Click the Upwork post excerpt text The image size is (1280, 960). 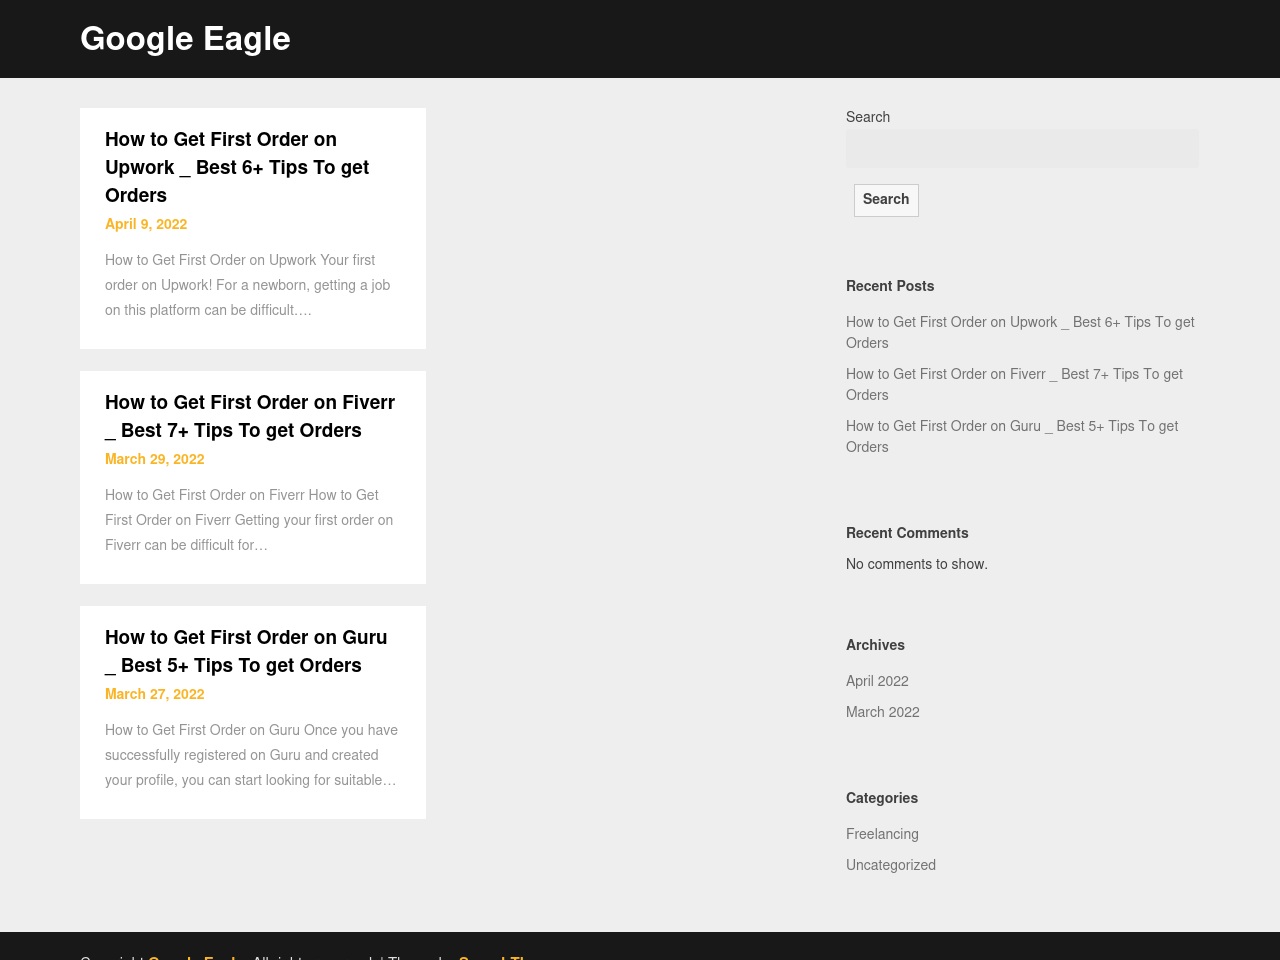pyautogui.click(x=248, y=285)
